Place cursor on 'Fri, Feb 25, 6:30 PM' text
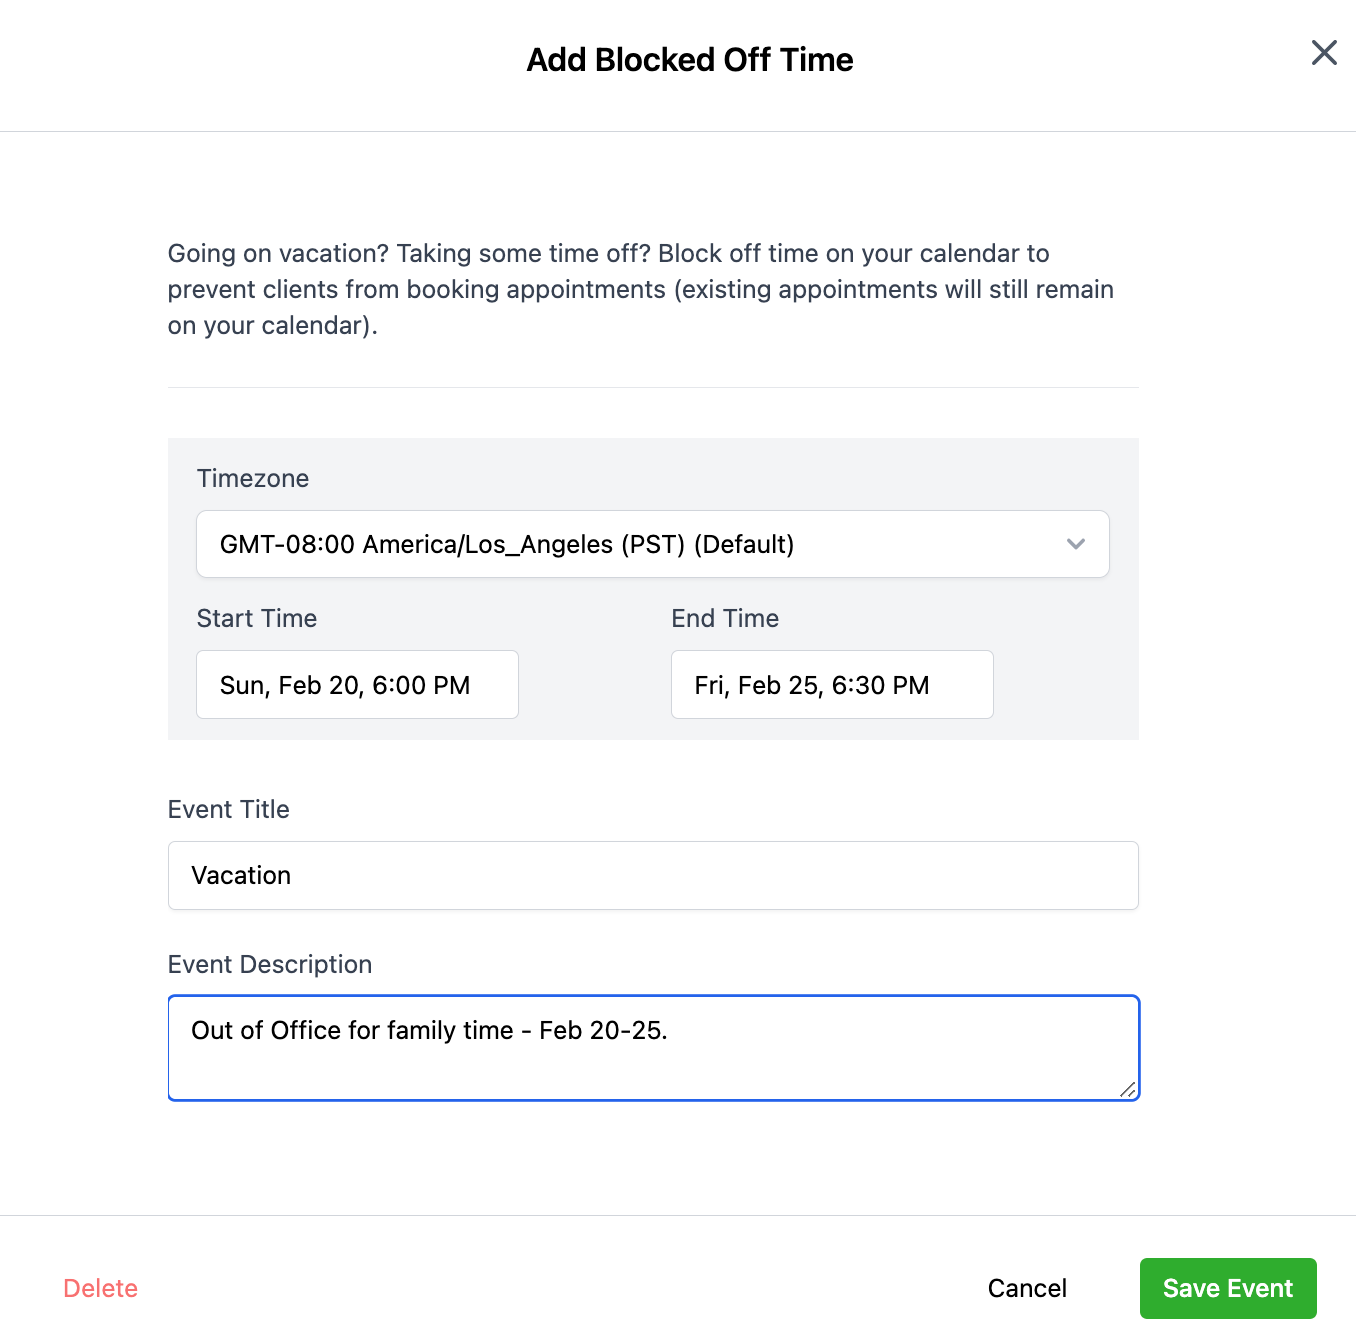Screen dimensions: 1356x1336 812,685
